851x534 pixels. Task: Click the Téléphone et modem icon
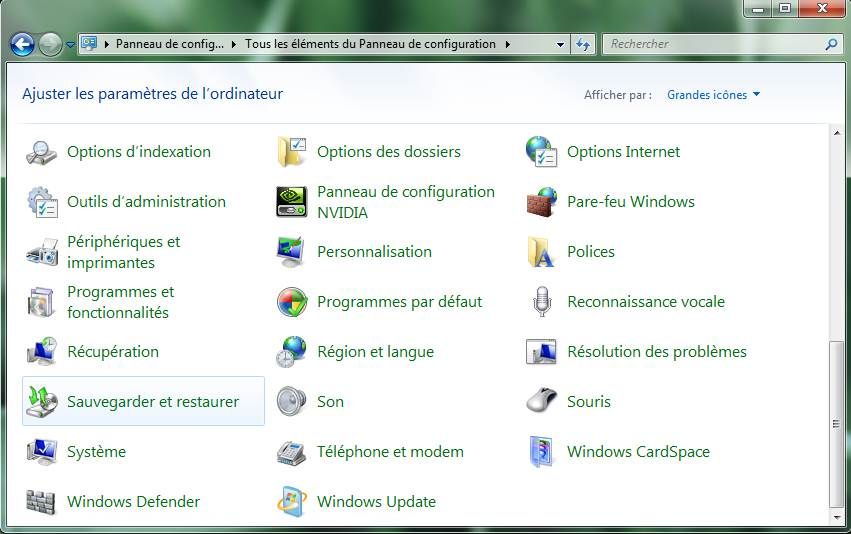pyautogui.click(x=291, y=452)
